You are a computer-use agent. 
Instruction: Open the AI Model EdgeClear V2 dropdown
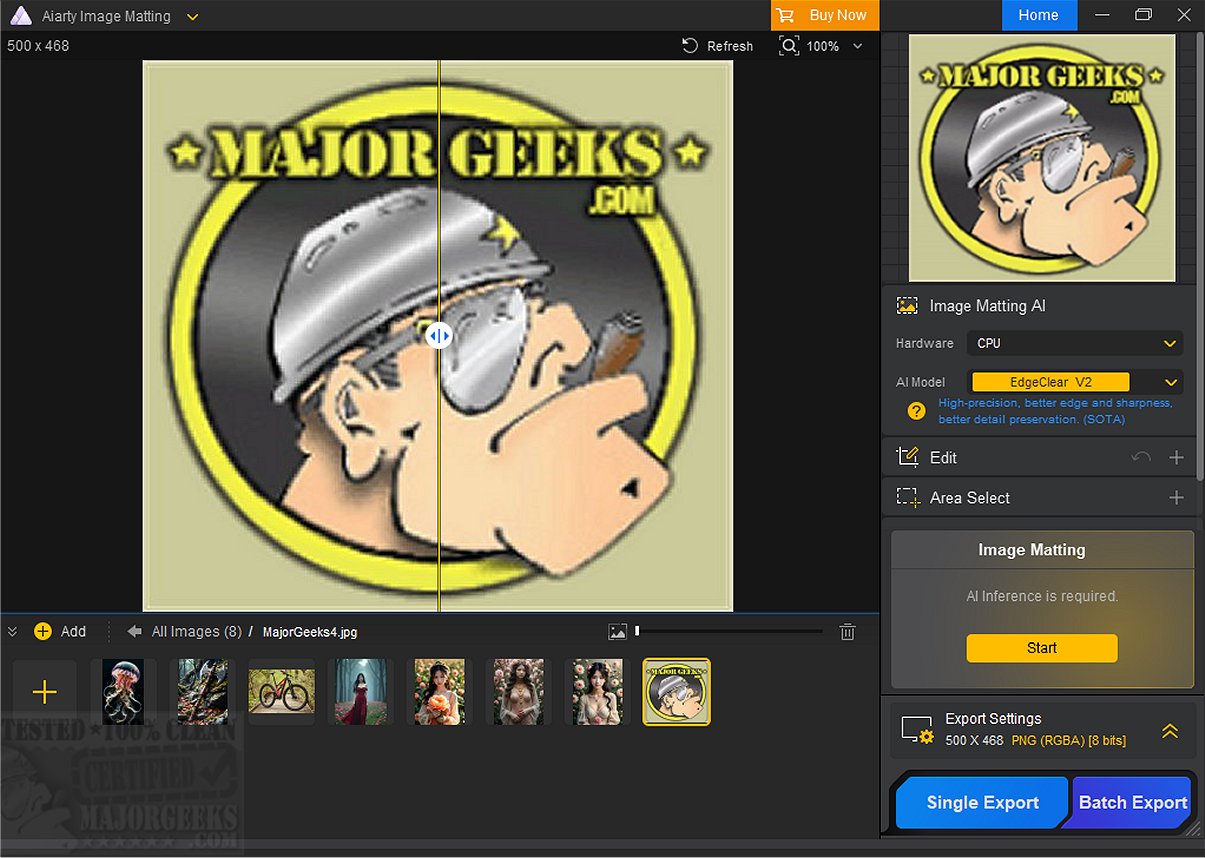point(1075,382)
